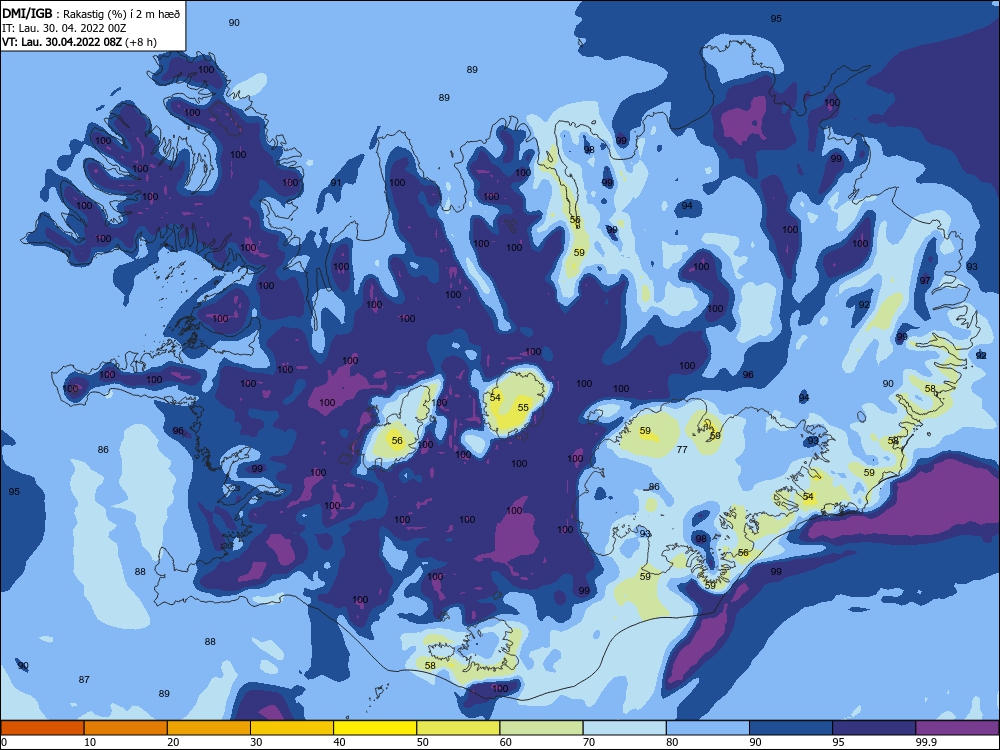Select the legend tick label '20'
Image resolution: width=1000 pixels, height=750 pixels.
click(173, 742)
